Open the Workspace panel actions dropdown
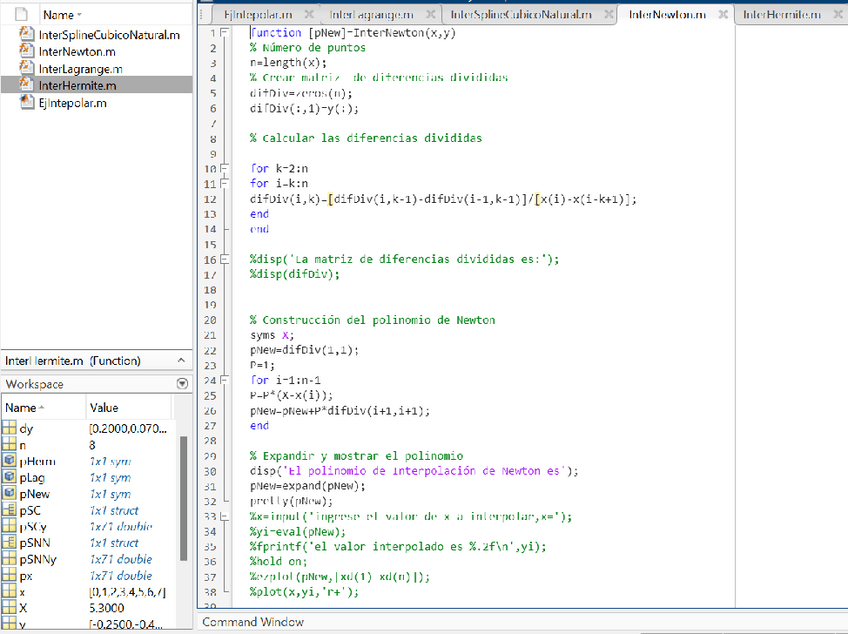 182,384
